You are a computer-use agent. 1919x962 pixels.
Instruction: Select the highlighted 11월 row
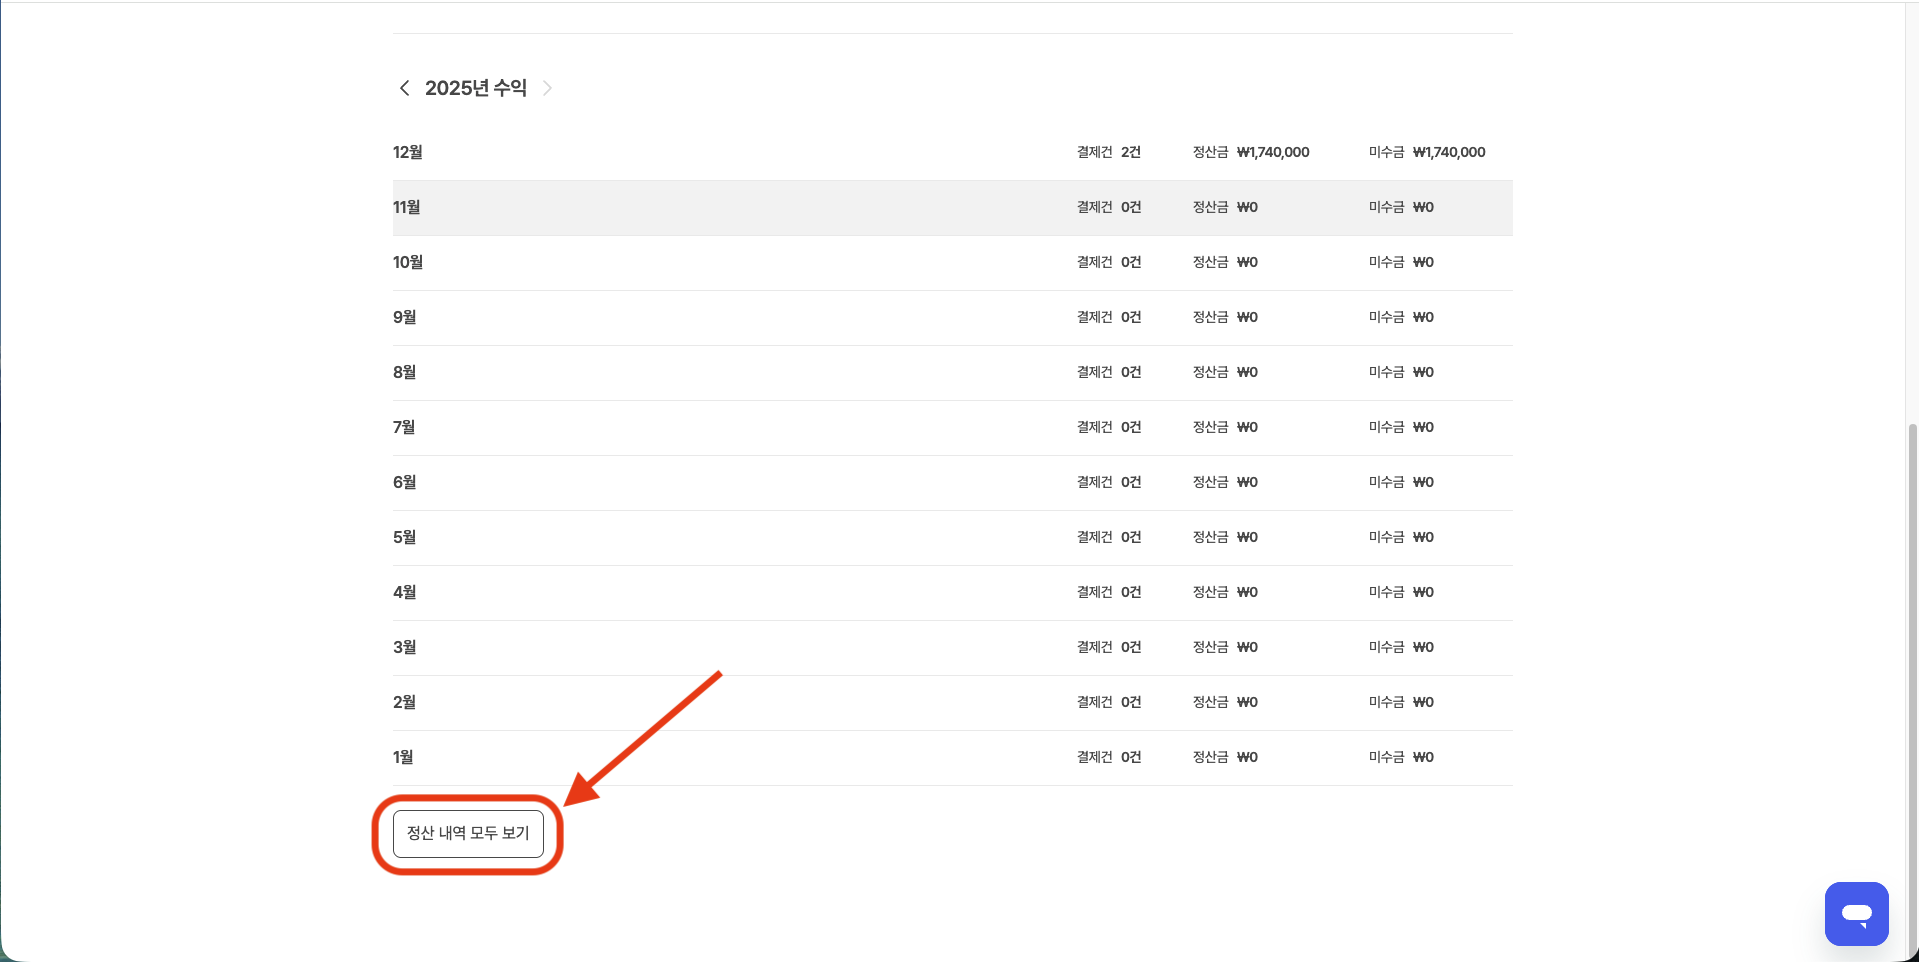[x=406, y=207]
